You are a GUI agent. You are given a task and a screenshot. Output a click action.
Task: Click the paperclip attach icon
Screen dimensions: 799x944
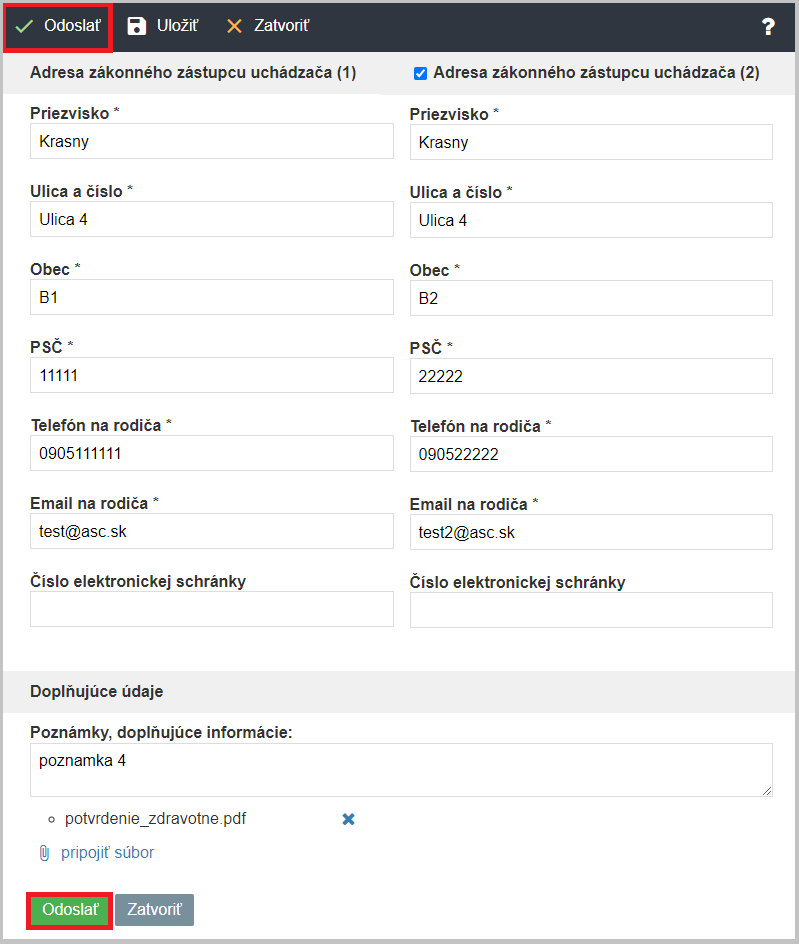pos(45,852)
